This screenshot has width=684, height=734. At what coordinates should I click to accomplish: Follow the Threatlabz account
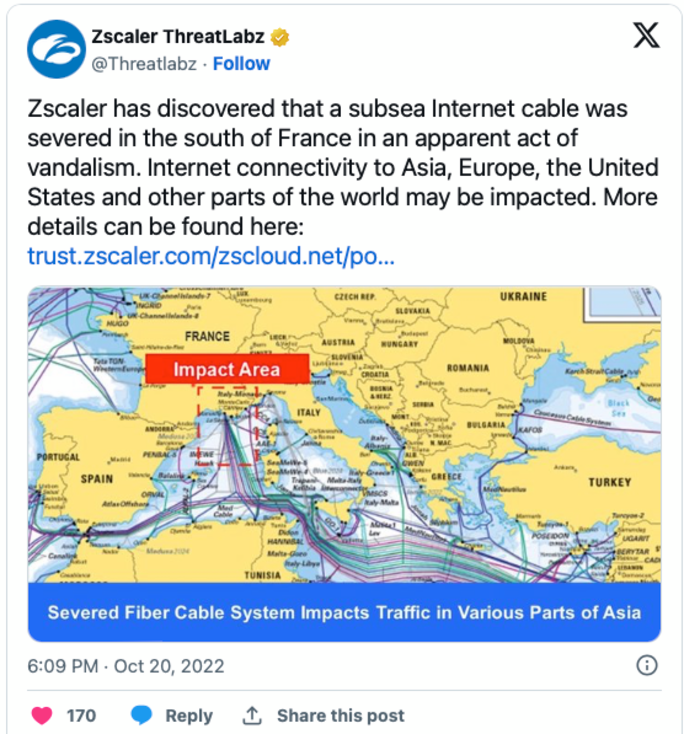(241, 64)
